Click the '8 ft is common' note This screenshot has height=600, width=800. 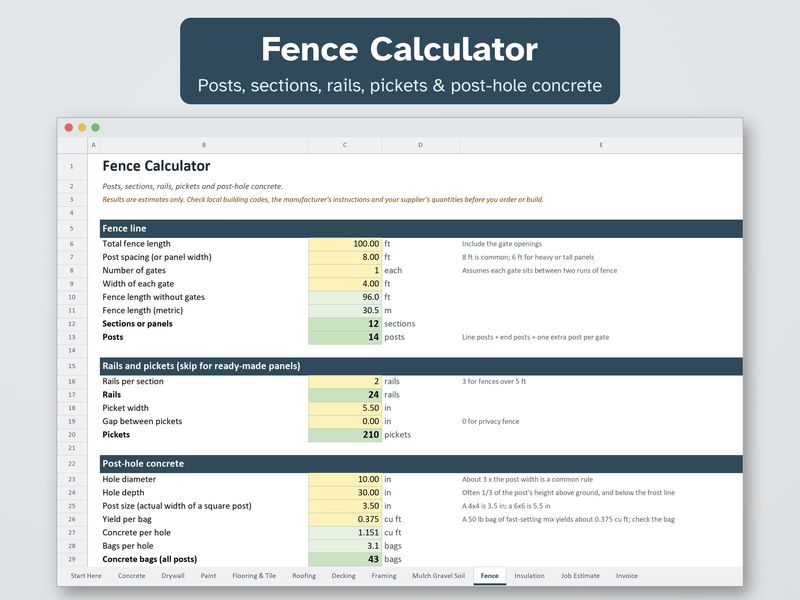[x=528, y=257]
